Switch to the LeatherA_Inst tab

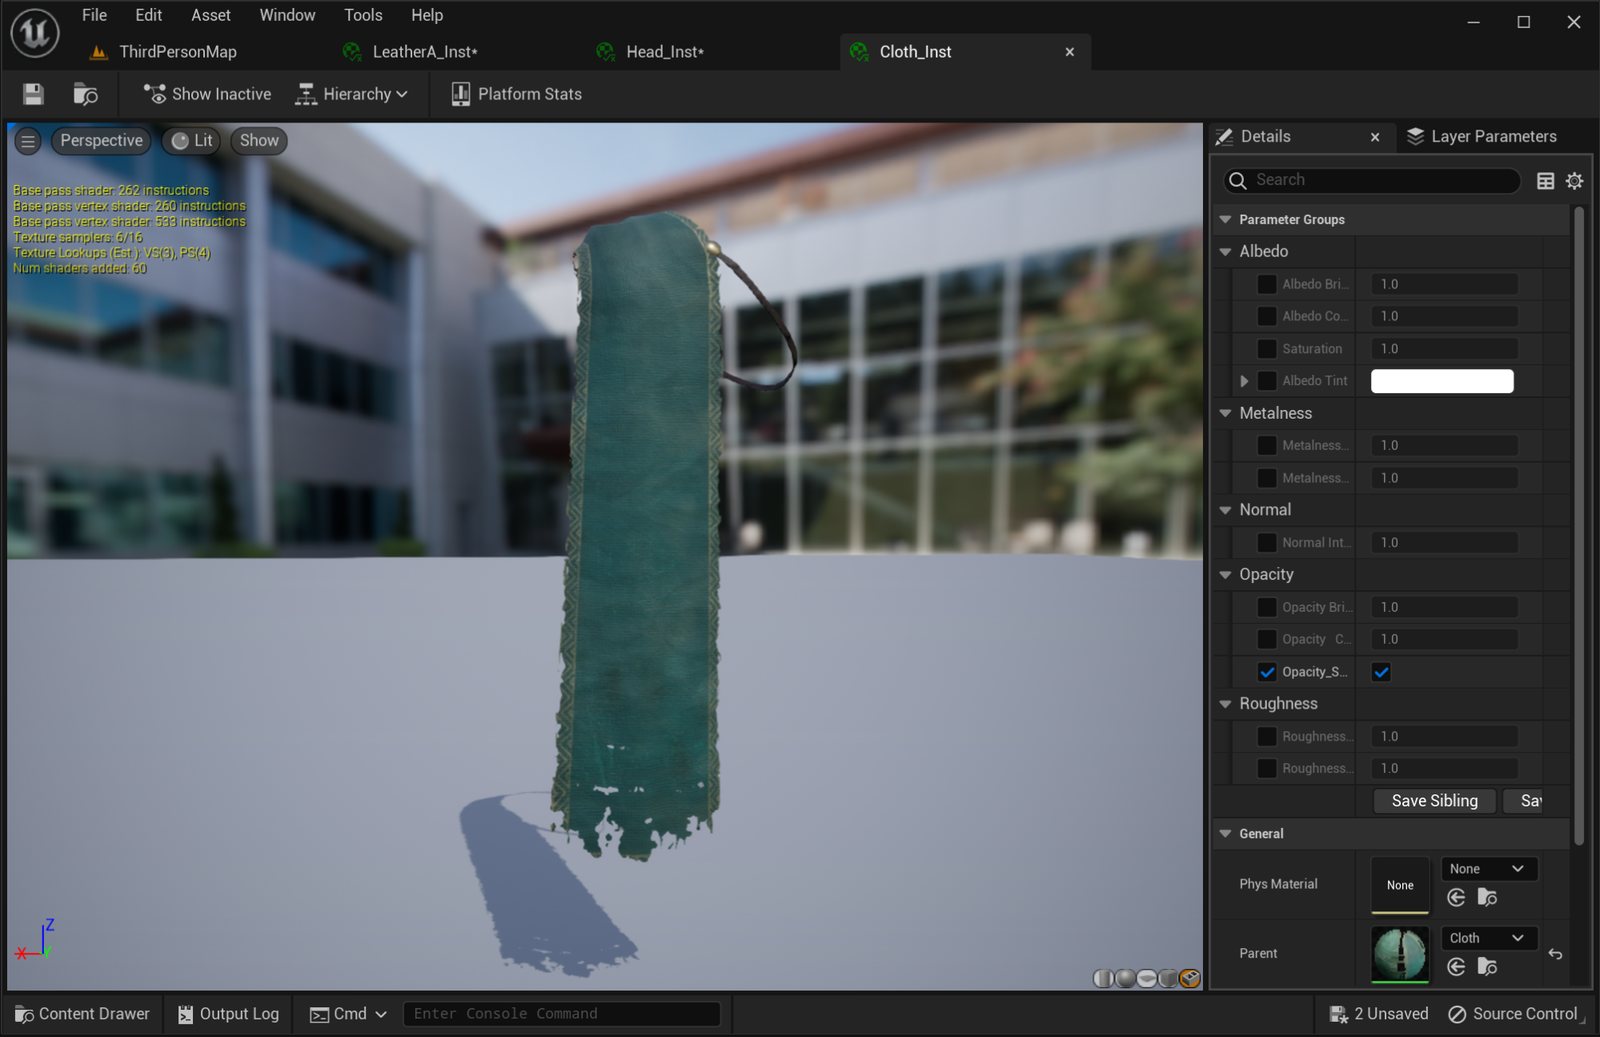[x=424, y=52]
